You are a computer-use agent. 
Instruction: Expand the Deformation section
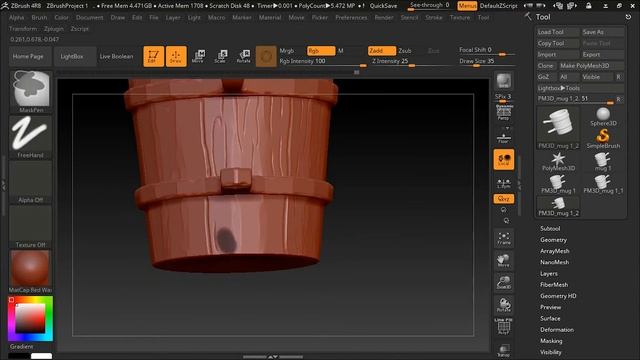coord(557,330)
